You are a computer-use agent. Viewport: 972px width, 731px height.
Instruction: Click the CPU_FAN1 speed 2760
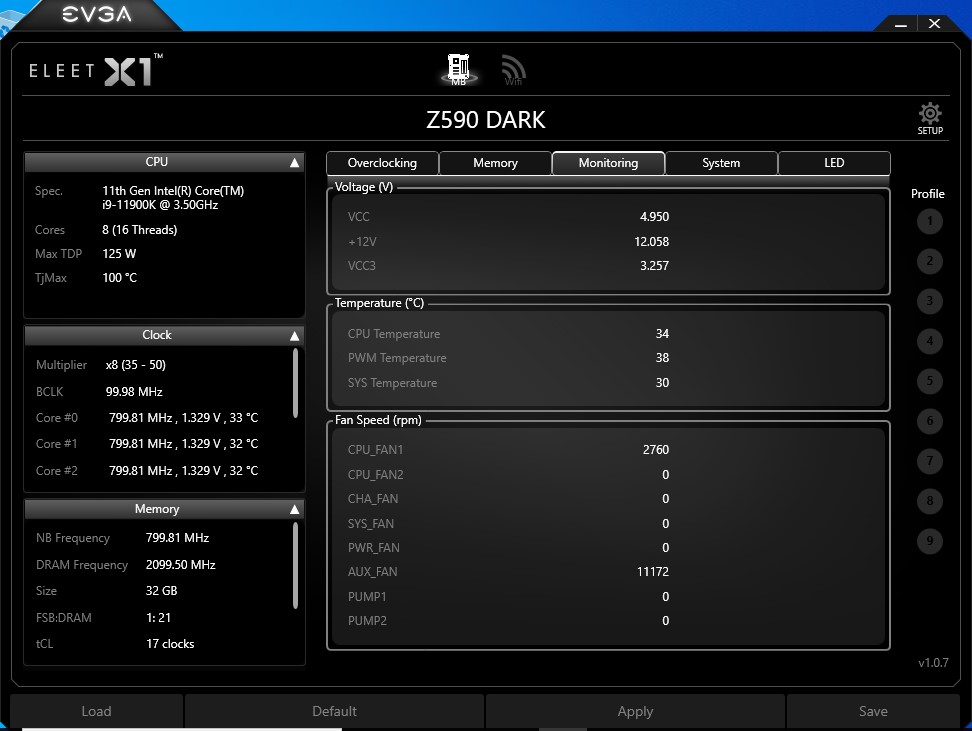(656, 450)
